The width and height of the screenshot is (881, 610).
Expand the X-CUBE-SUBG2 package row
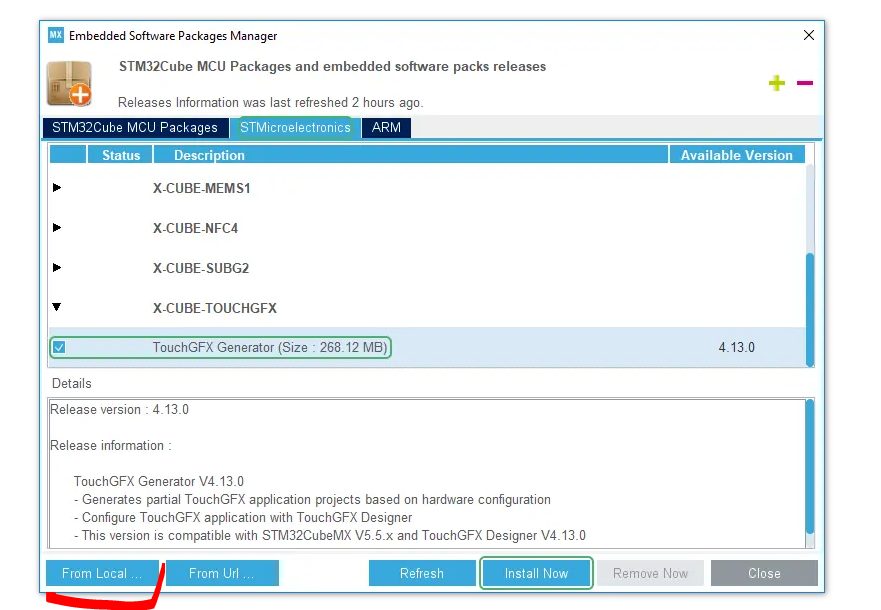[57, 267]
